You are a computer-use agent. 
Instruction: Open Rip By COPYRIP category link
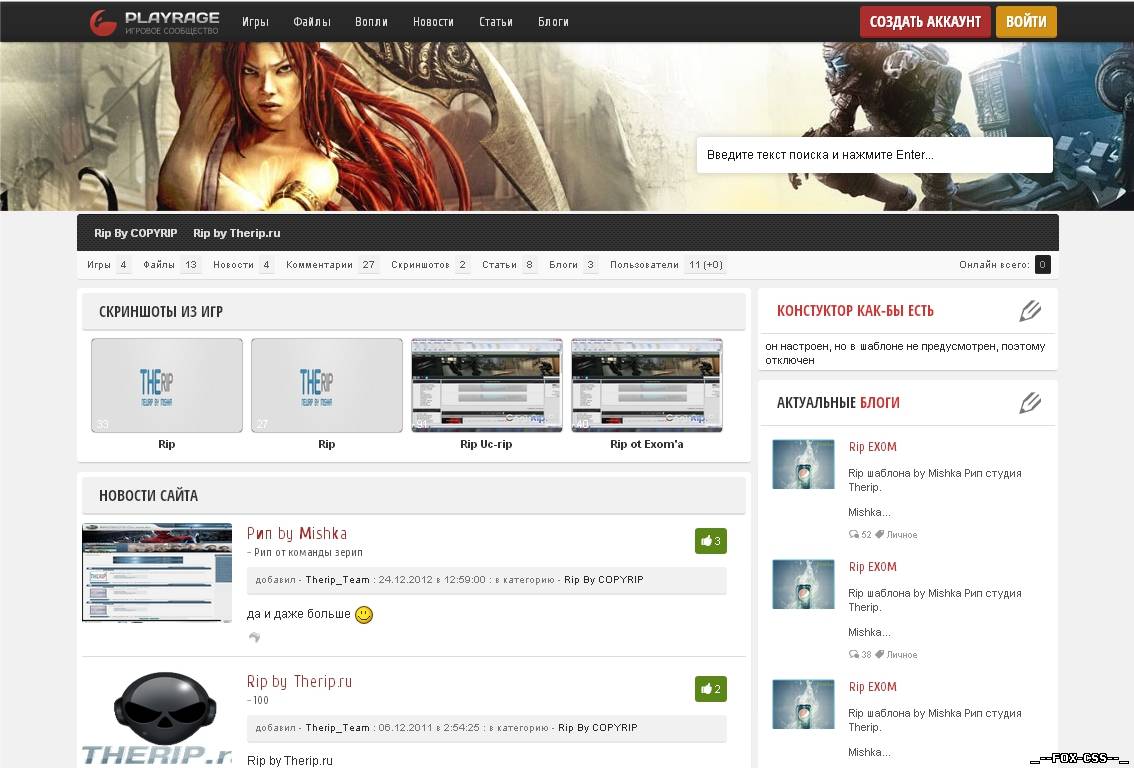click(x=135, y=233)
